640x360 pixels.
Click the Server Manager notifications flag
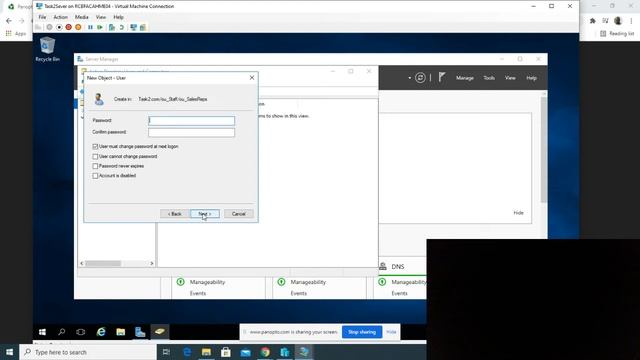point(442,77)
